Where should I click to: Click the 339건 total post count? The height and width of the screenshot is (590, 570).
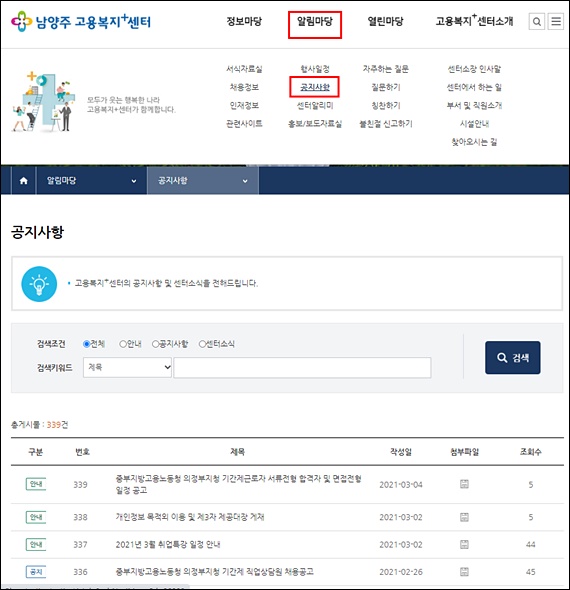[x=57, y=425]
